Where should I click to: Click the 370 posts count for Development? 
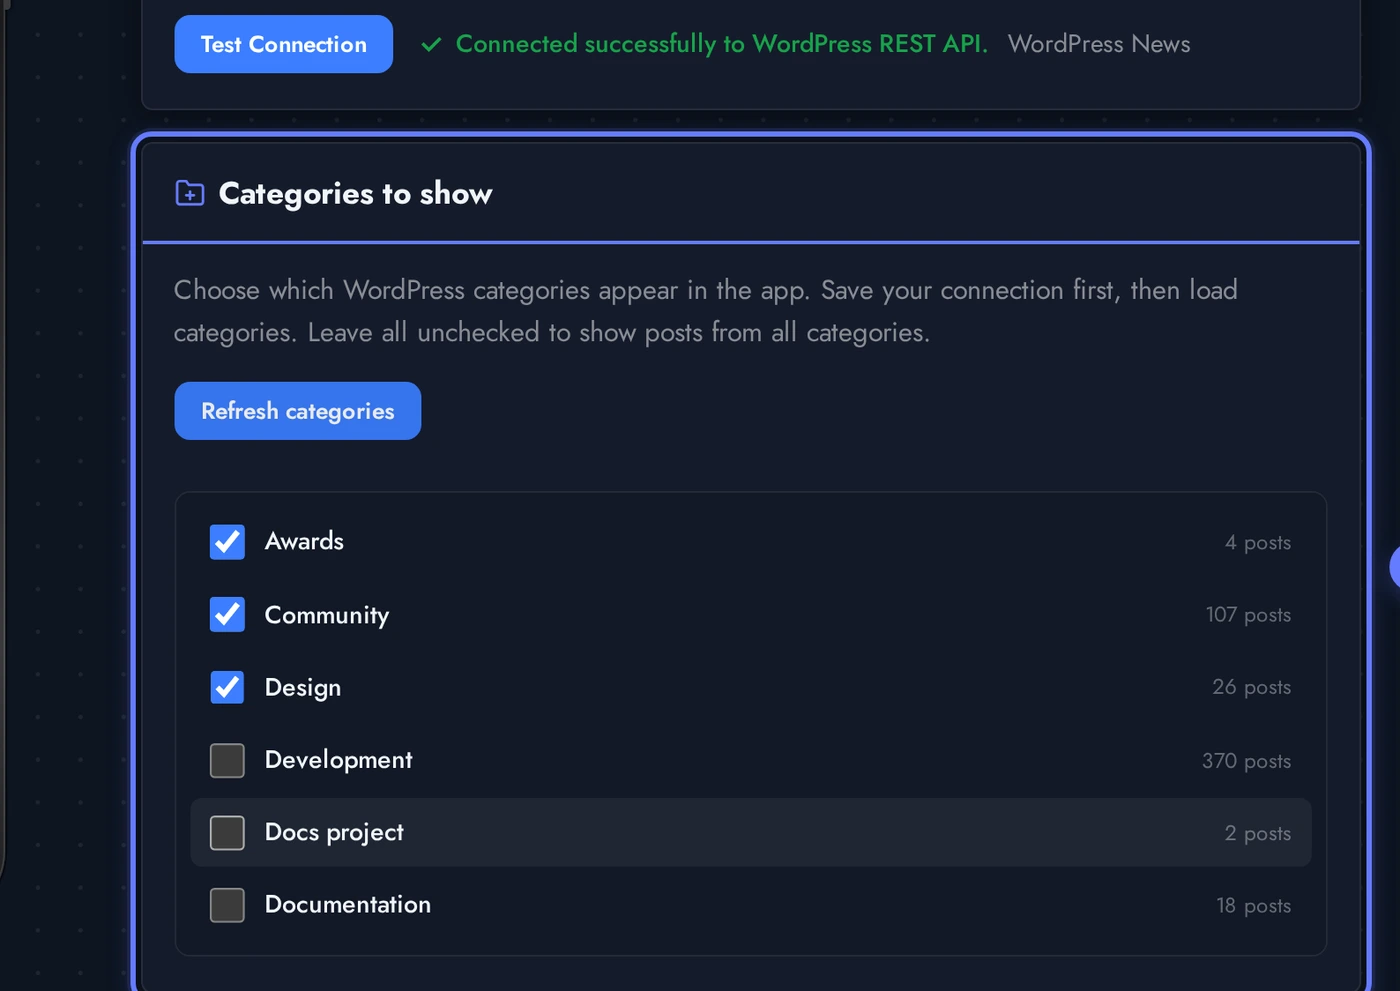[1246, 760]
